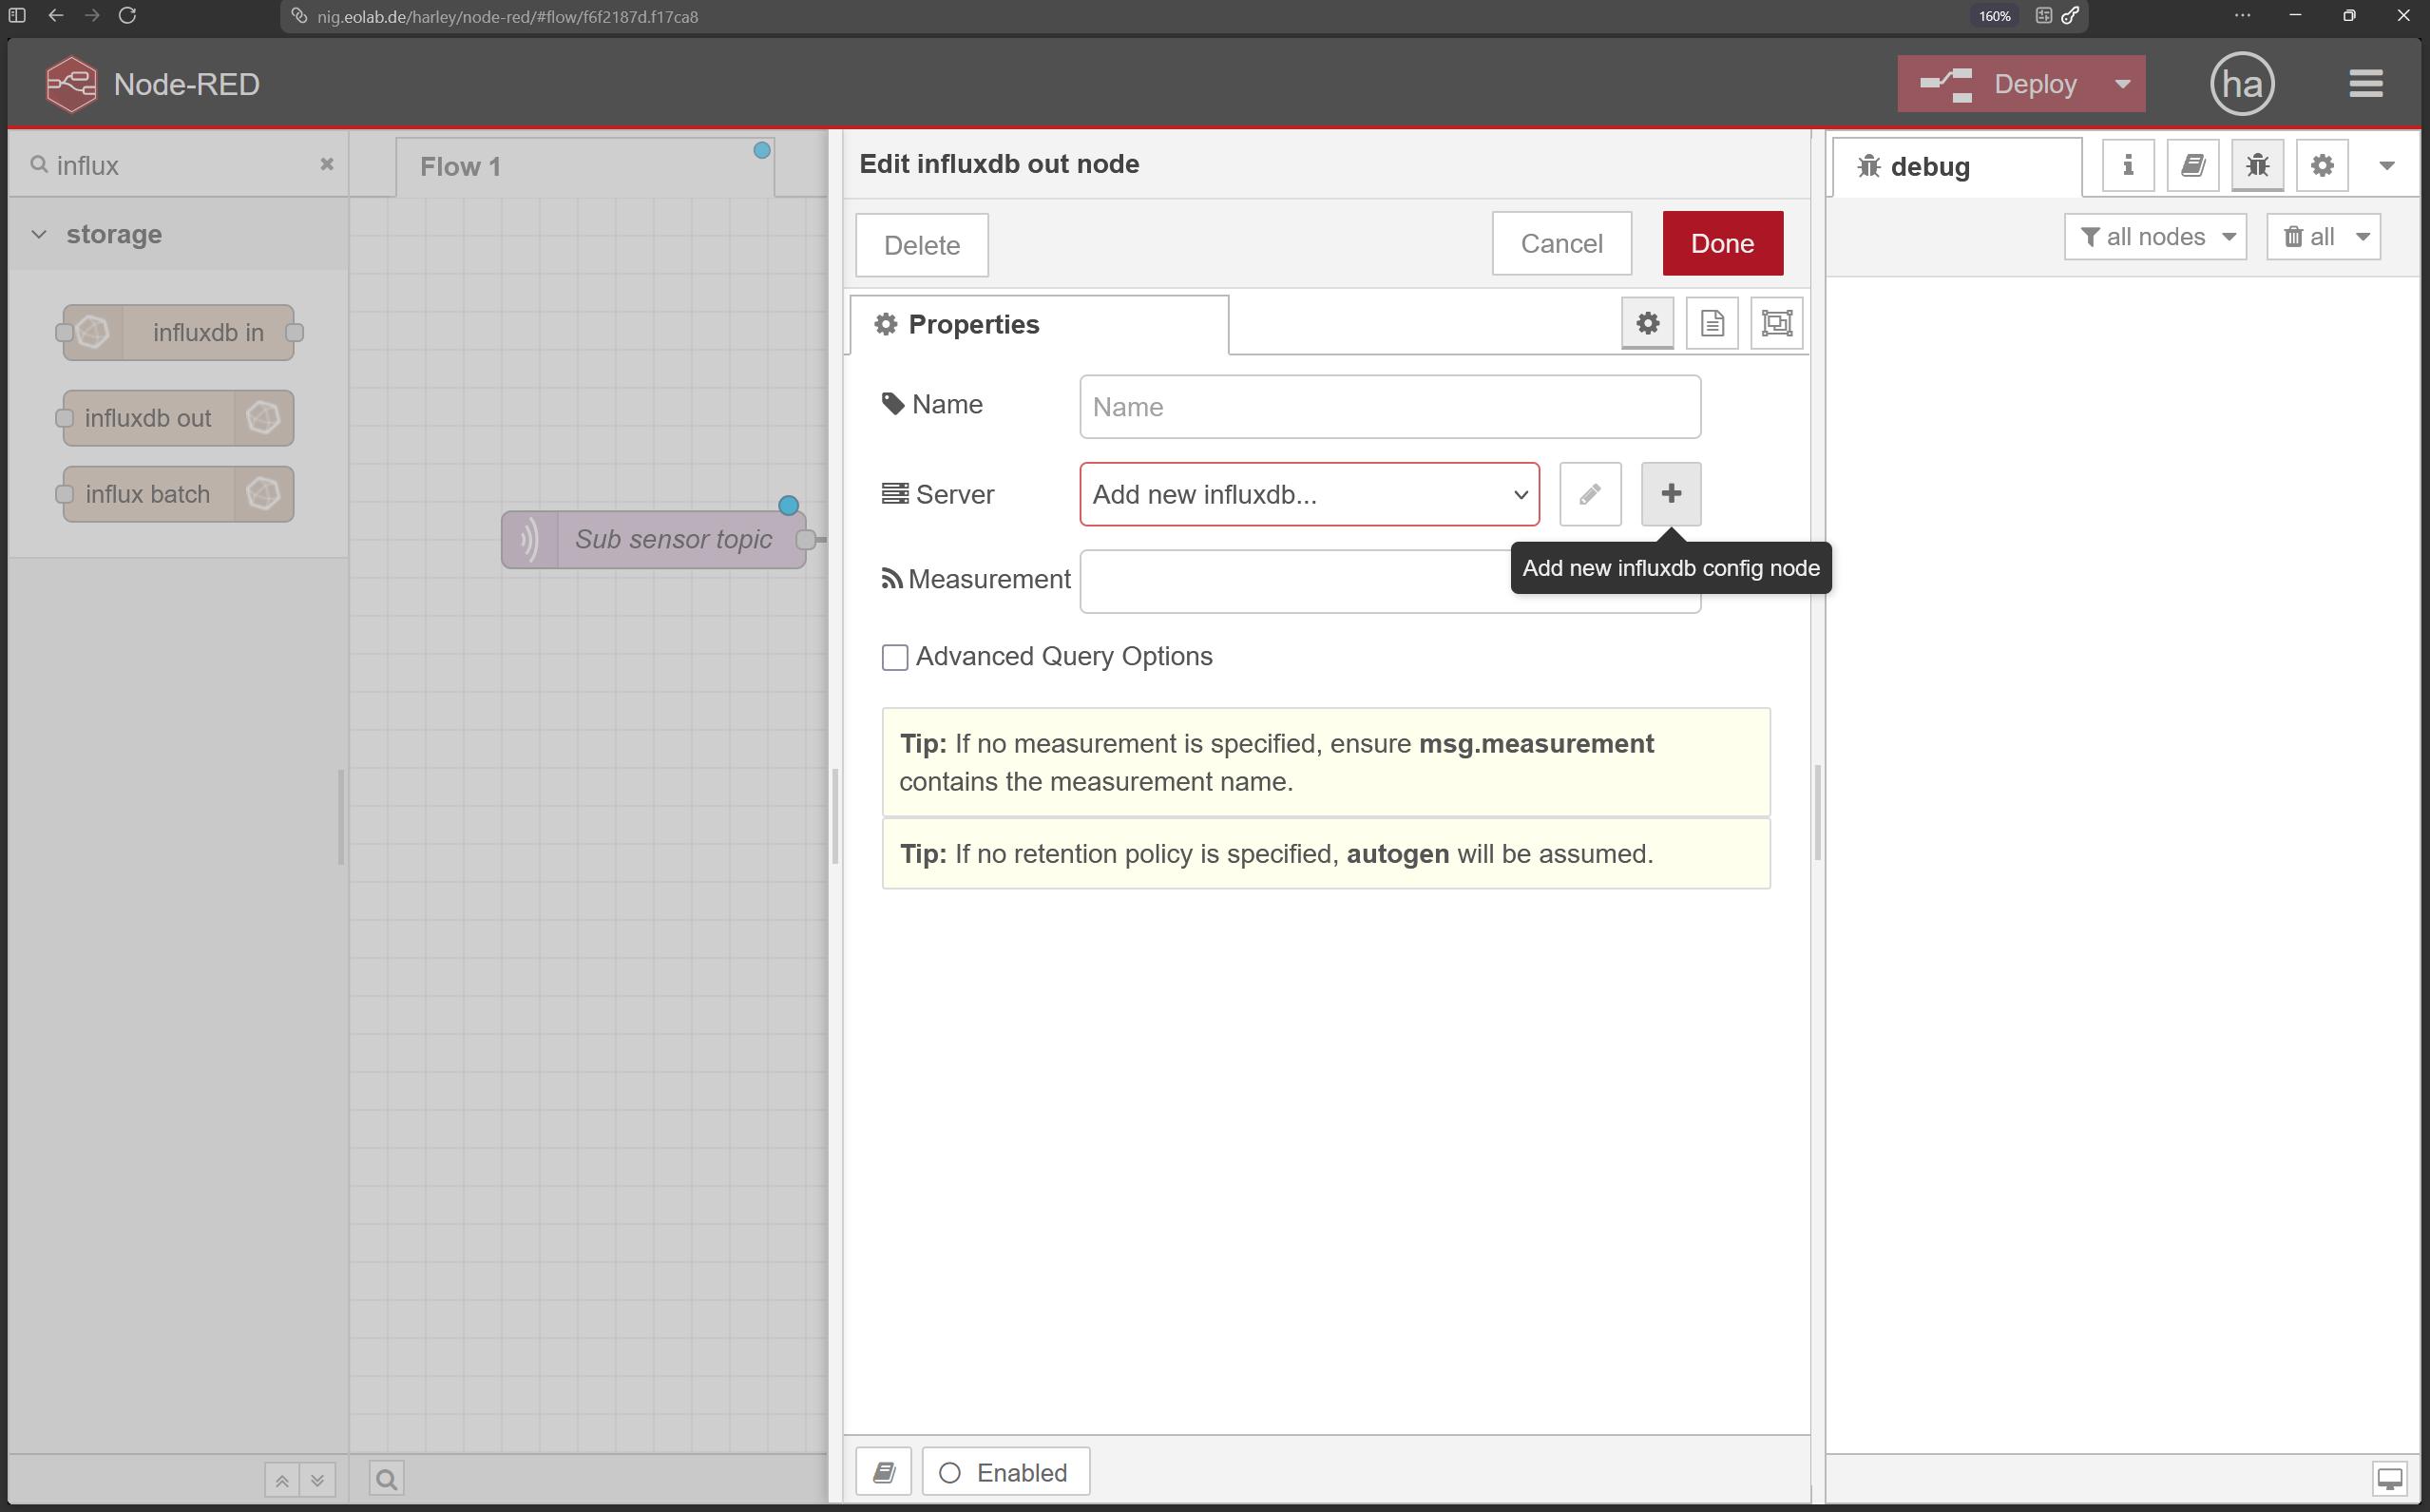Image resolution: width=2430 pixels, height=1512 pixels.
Task: Open the help sidebar book icon
Action: [2193, 165]
